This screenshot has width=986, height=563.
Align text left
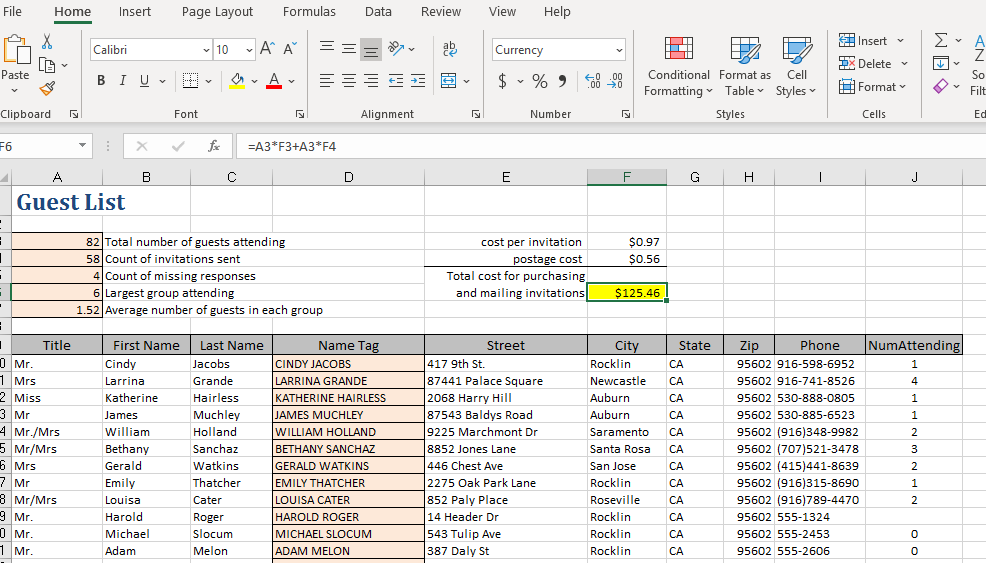click(x=326, y=81)
